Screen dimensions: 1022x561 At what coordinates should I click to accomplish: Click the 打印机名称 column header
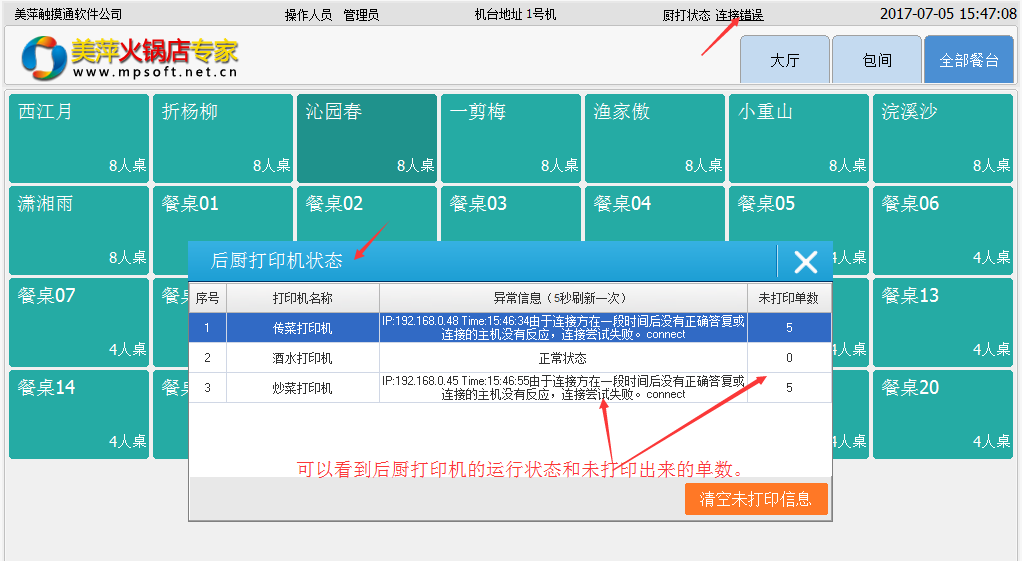(x=302, y=298)
